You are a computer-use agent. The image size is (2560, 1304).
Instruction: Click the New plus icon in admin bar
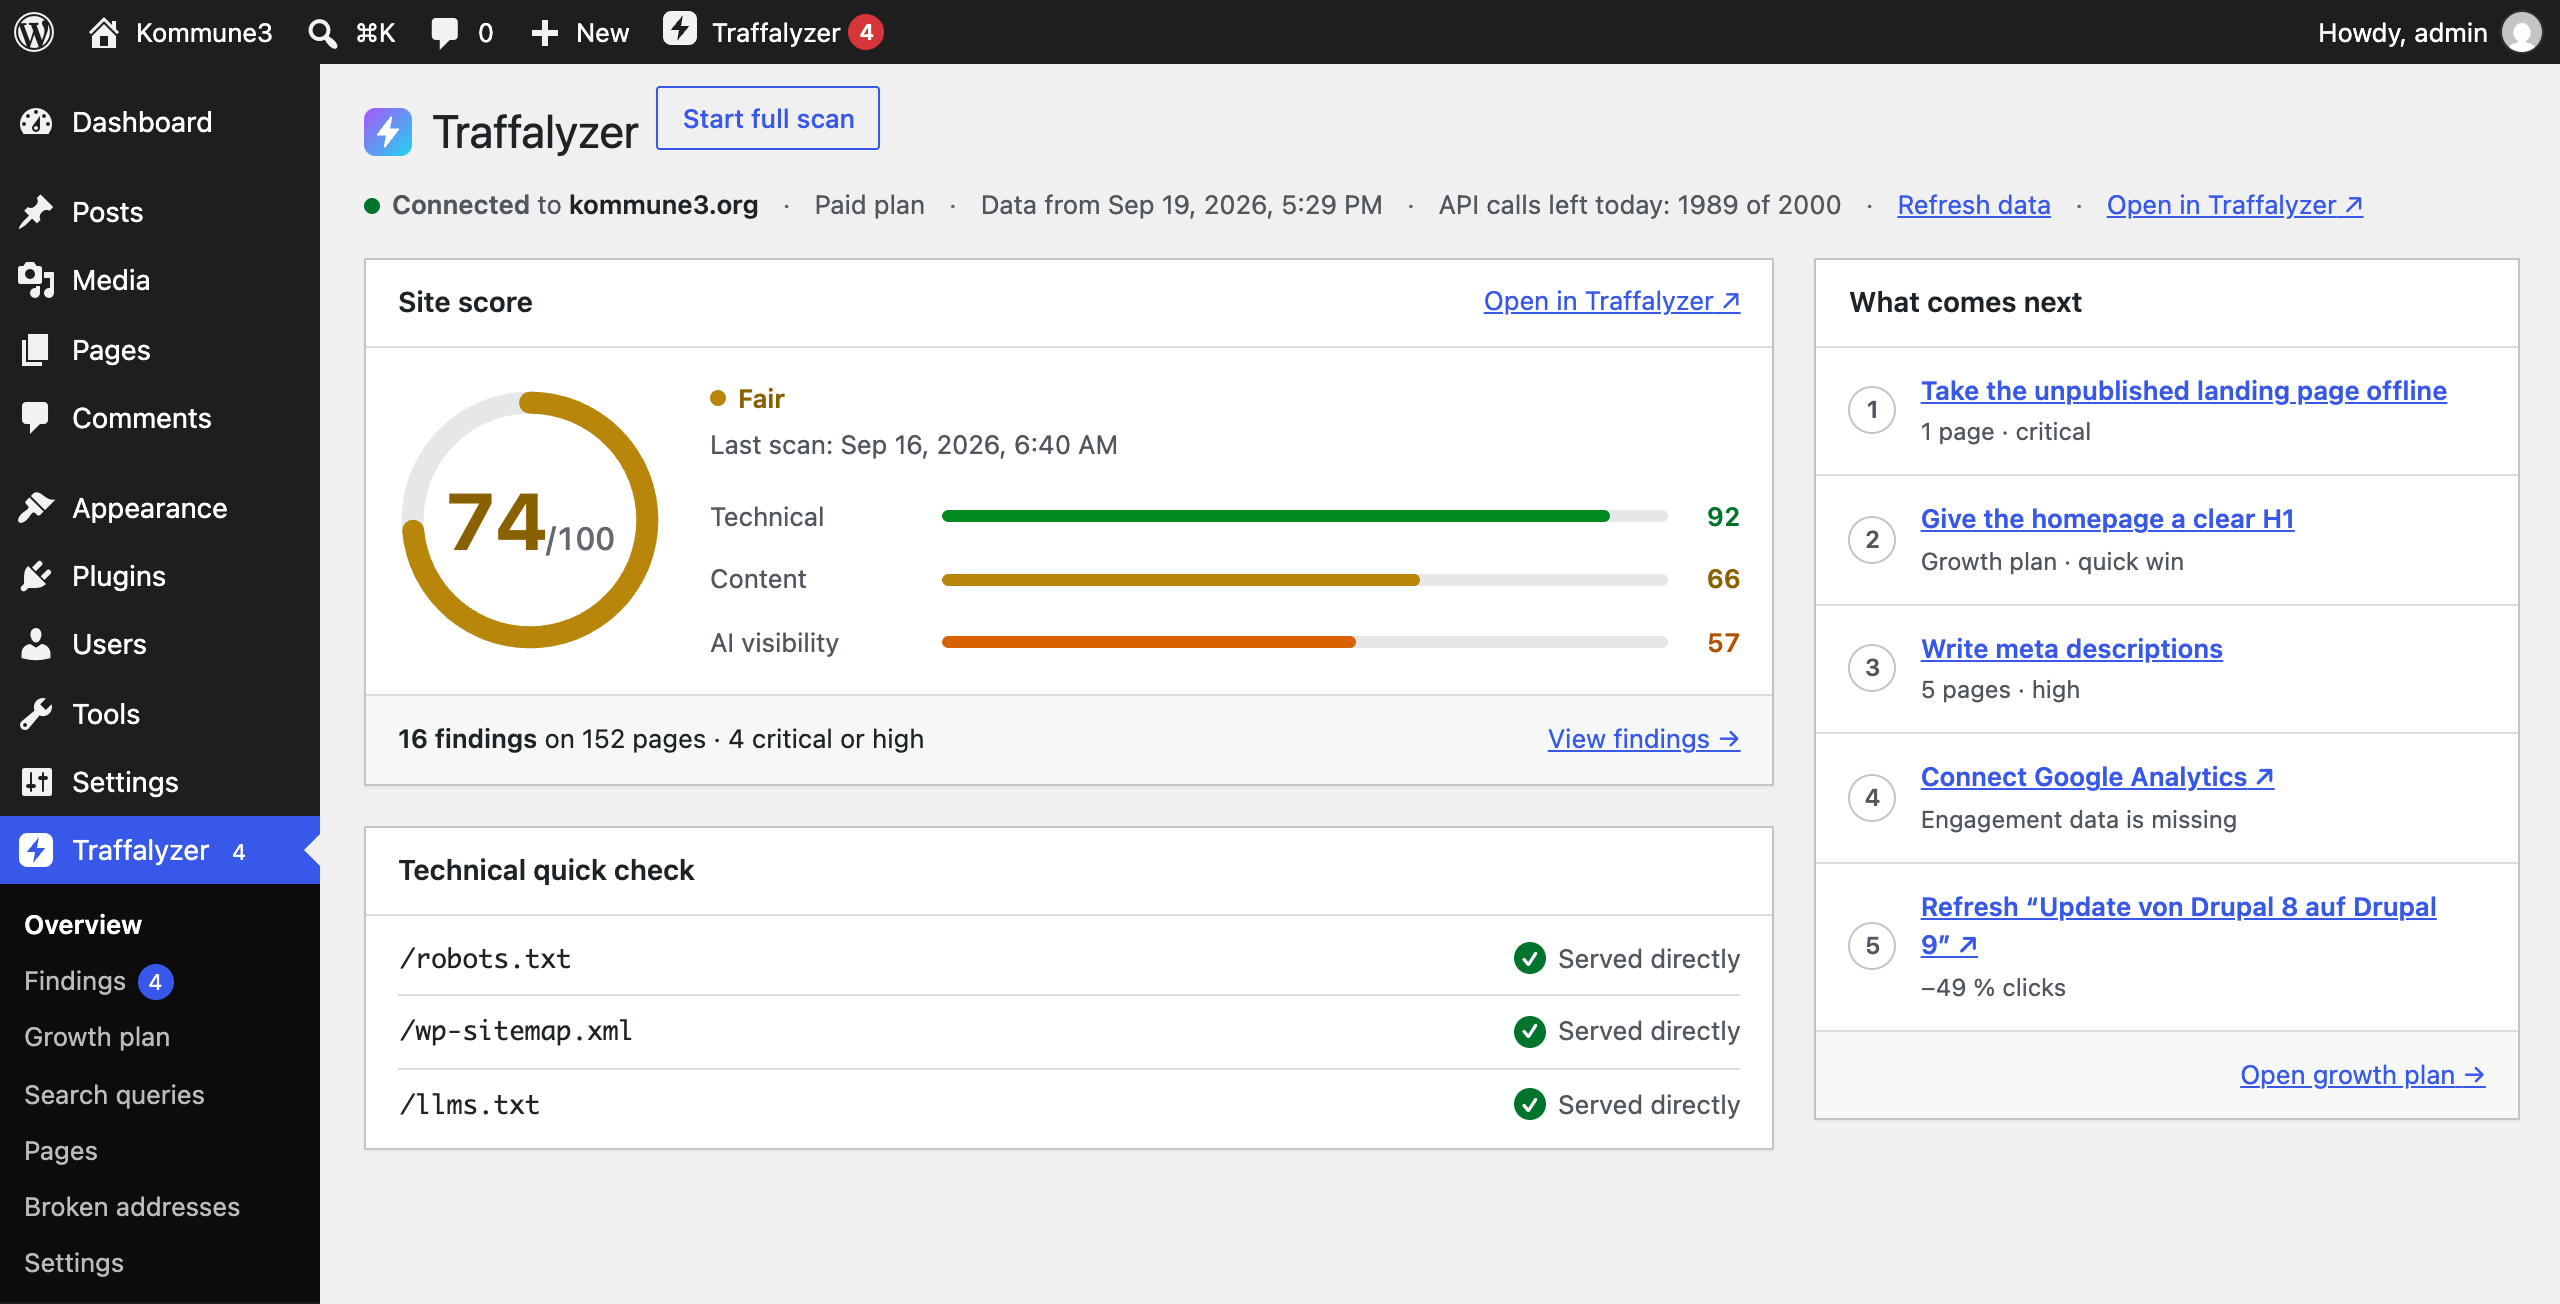click(544, 33)
